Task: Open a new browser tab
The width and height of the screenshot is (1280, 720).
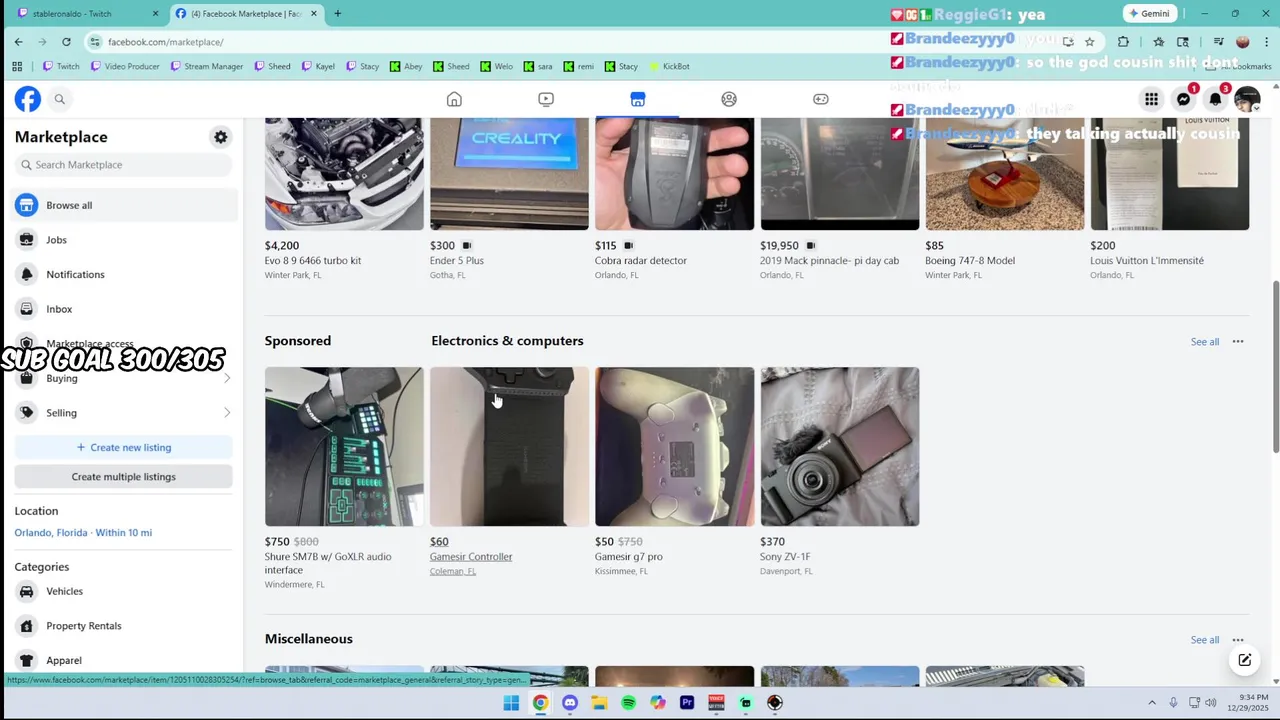Action: (337, 14)
